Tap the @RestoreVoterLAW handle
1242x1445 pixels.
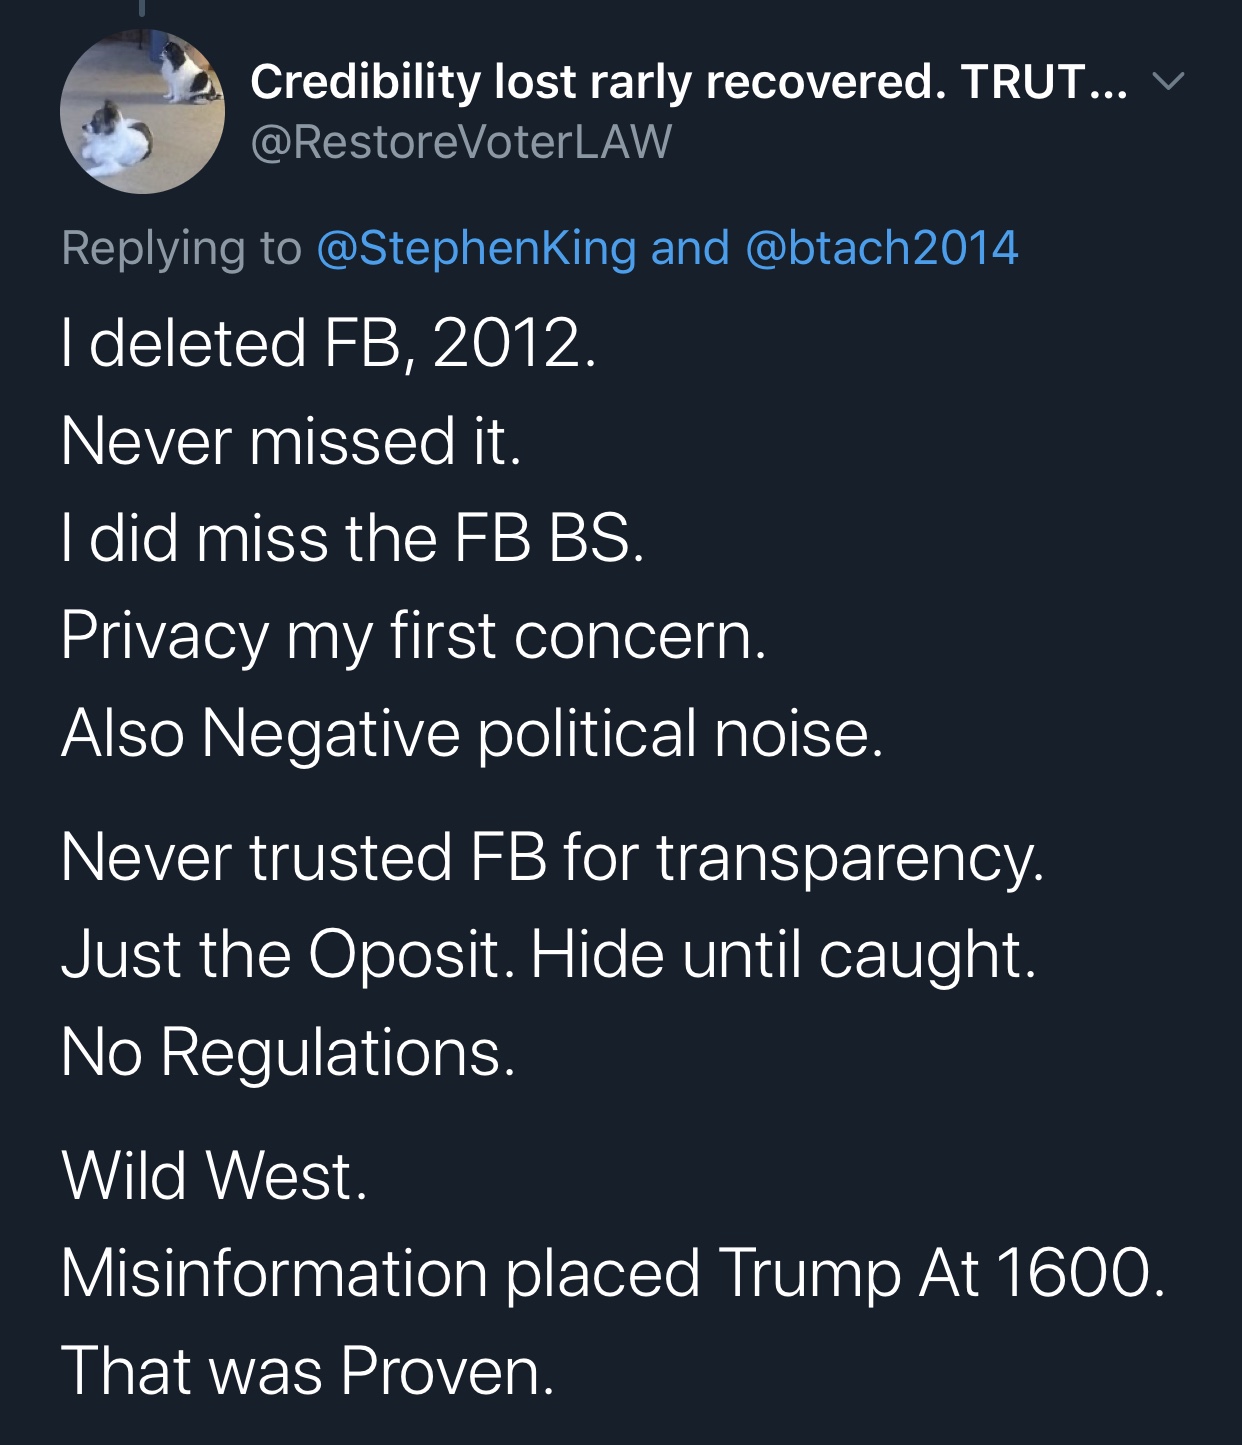(461, 141)
